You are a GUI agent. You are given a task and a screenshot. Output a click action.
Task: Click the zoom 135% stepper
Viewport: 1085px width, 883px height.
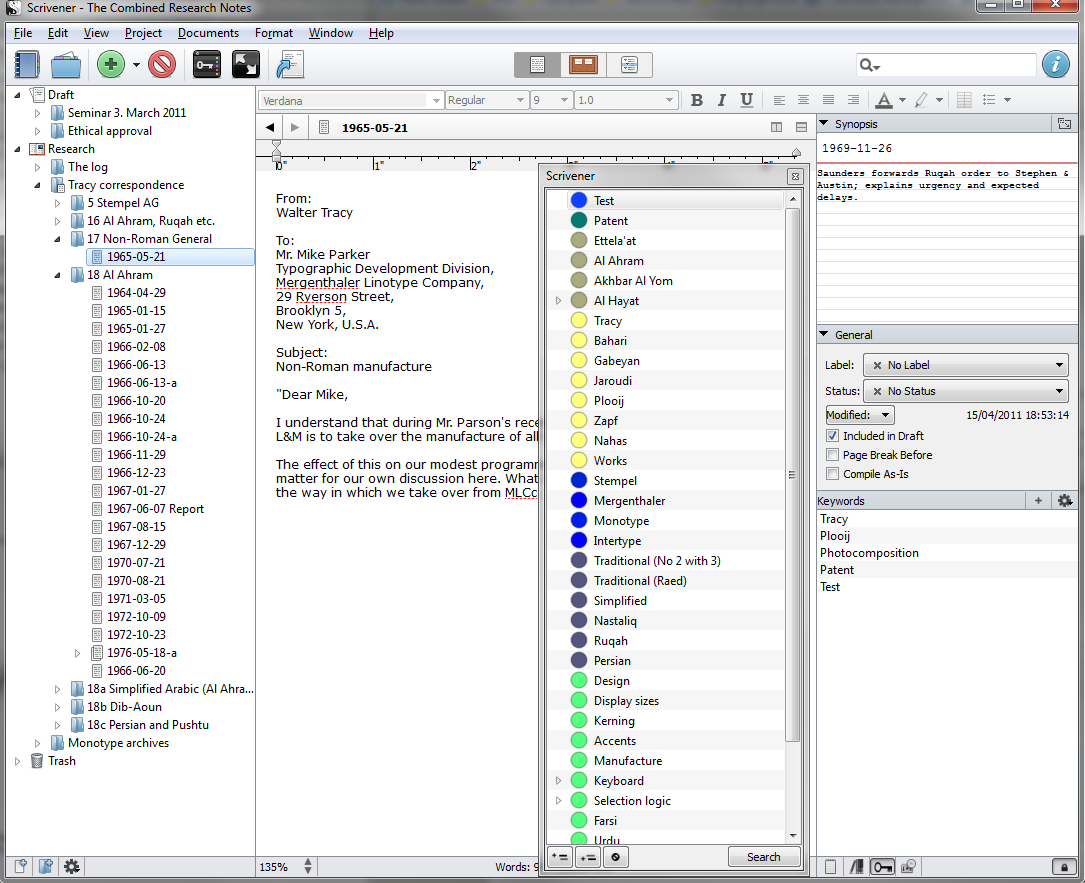(x=308, y=866)
